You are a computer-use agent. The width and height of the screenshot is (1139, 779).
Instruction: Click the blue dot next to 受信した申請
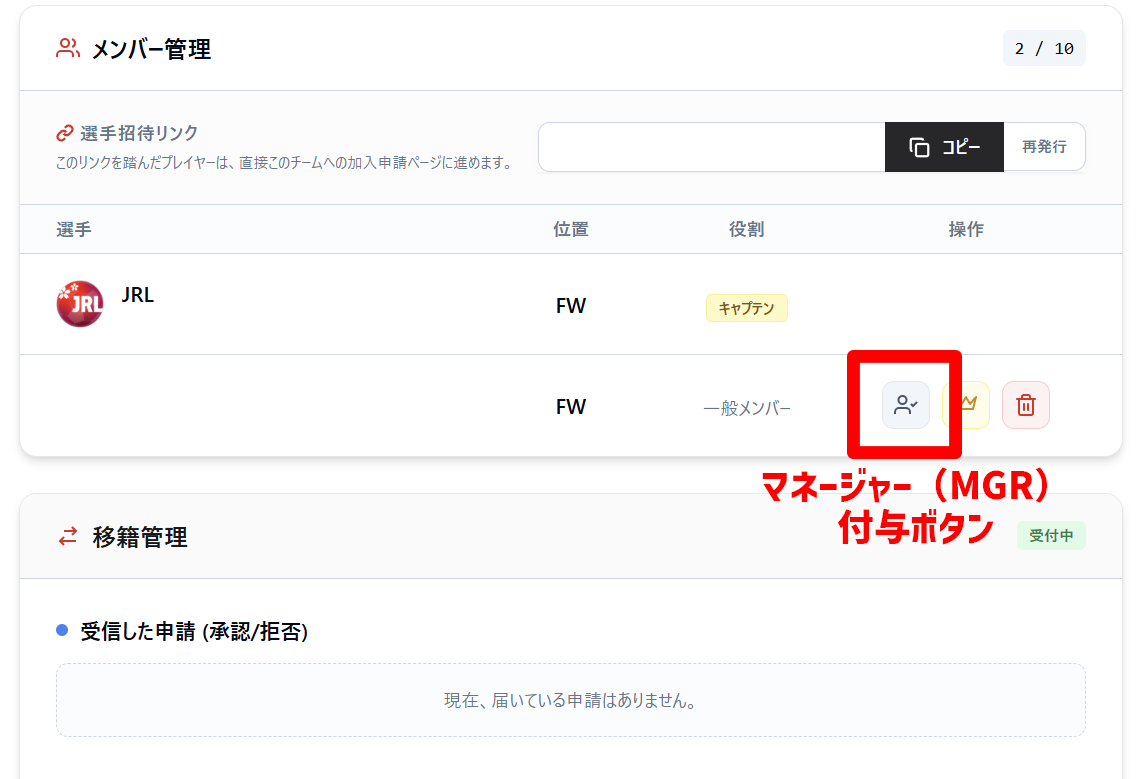62,631
